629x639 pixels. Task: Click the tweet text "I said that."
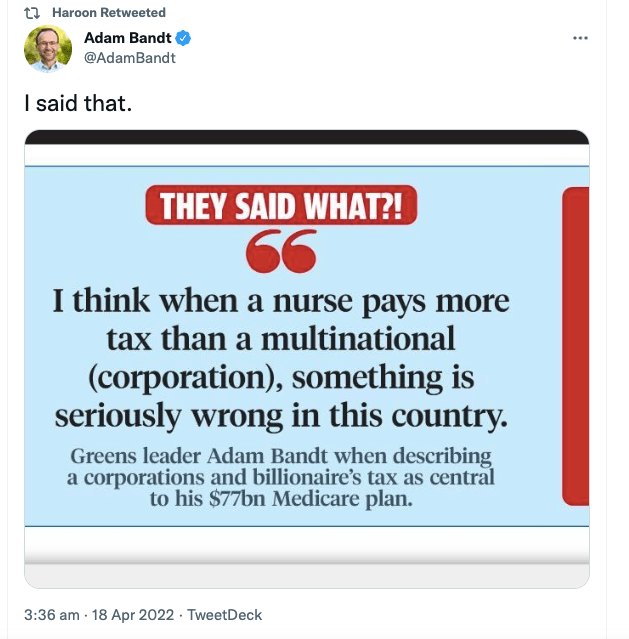tap(78, 102)
